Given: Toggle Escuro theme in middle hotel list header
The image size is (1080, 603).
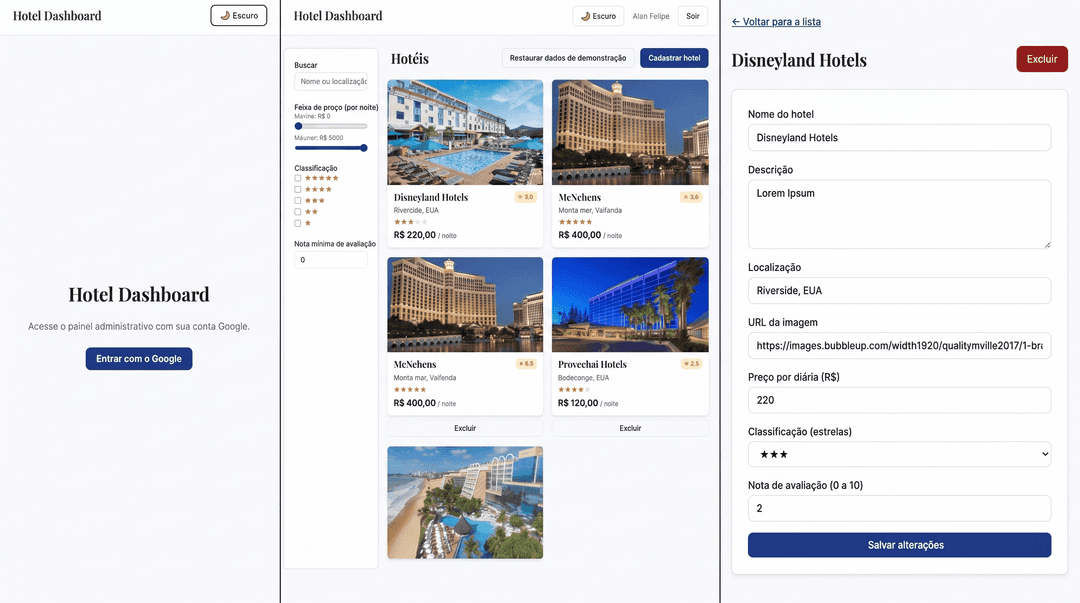Looking at the screenshot, I should coord(598,16).
